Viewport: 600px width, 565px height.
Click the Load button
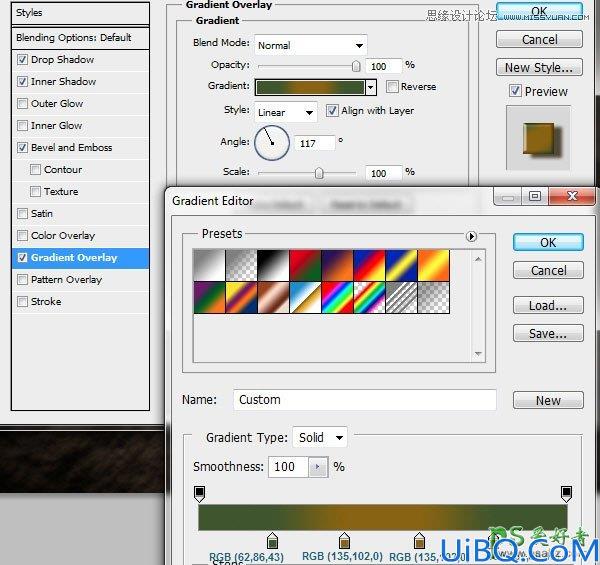[548, 305]
